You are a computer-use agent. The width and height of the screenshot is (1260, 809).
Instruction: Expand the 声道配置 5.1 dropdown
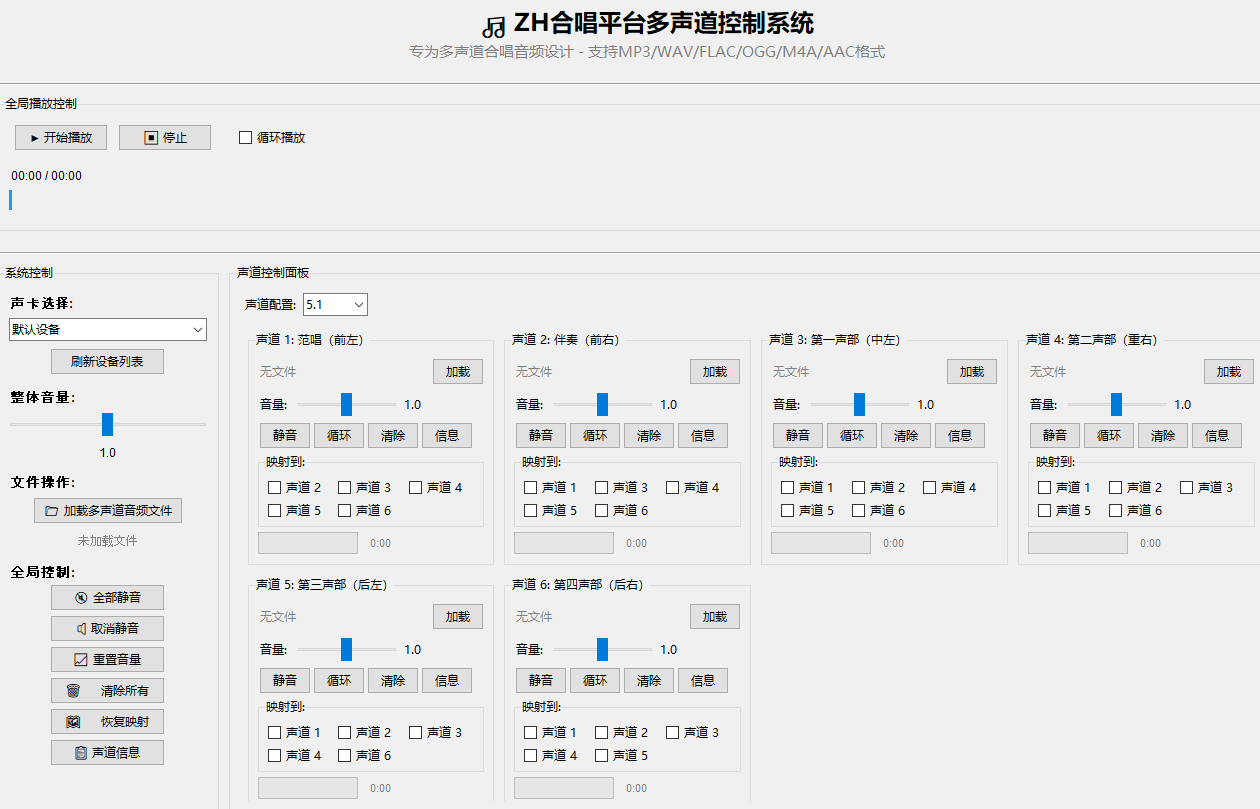(x=335, y=304)
